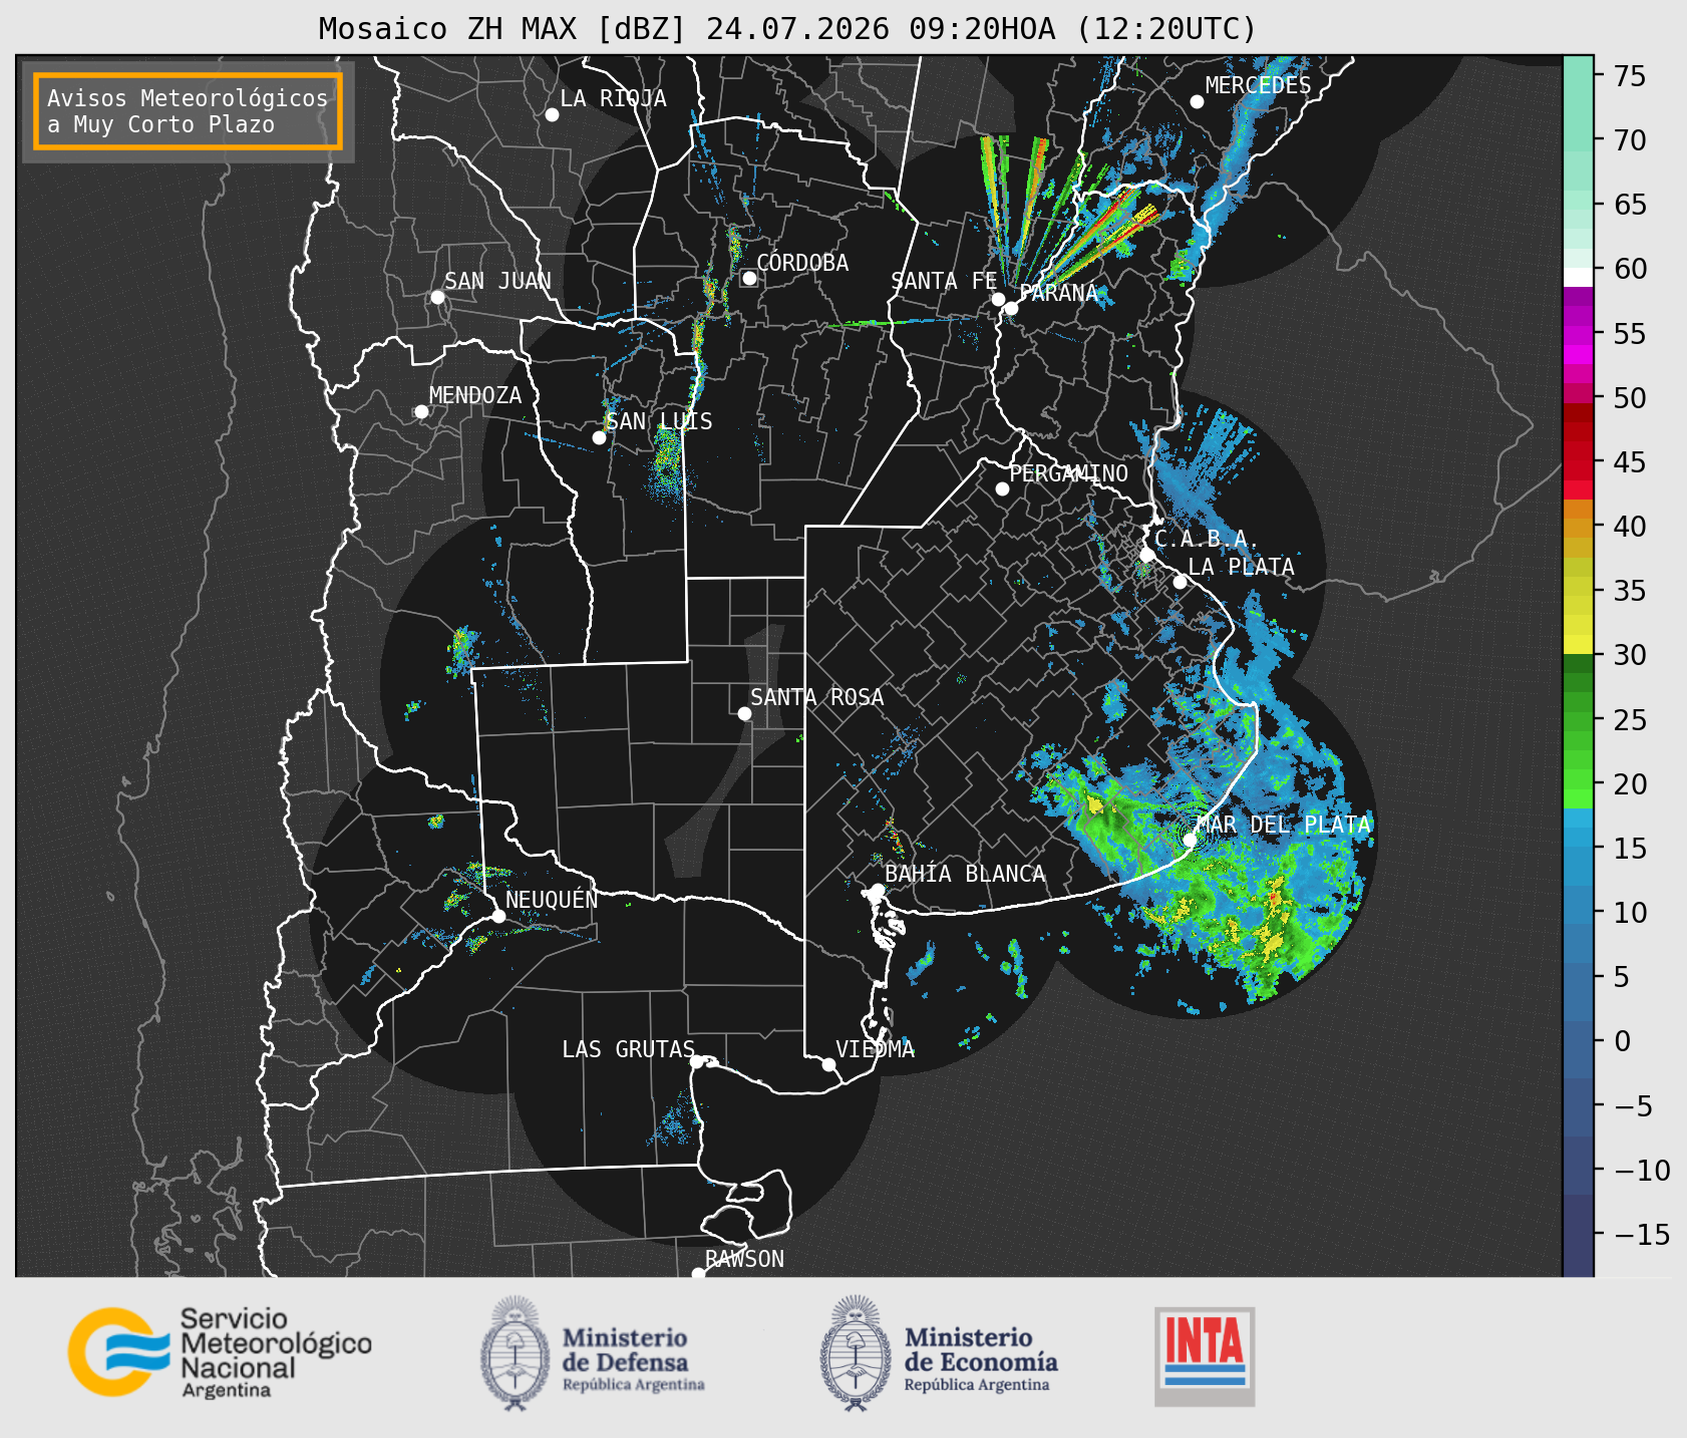This screenshot has width=1687, height=1438.
Task: Select the Mar del Plata city marker
Action: click(x=1190, y=839)
